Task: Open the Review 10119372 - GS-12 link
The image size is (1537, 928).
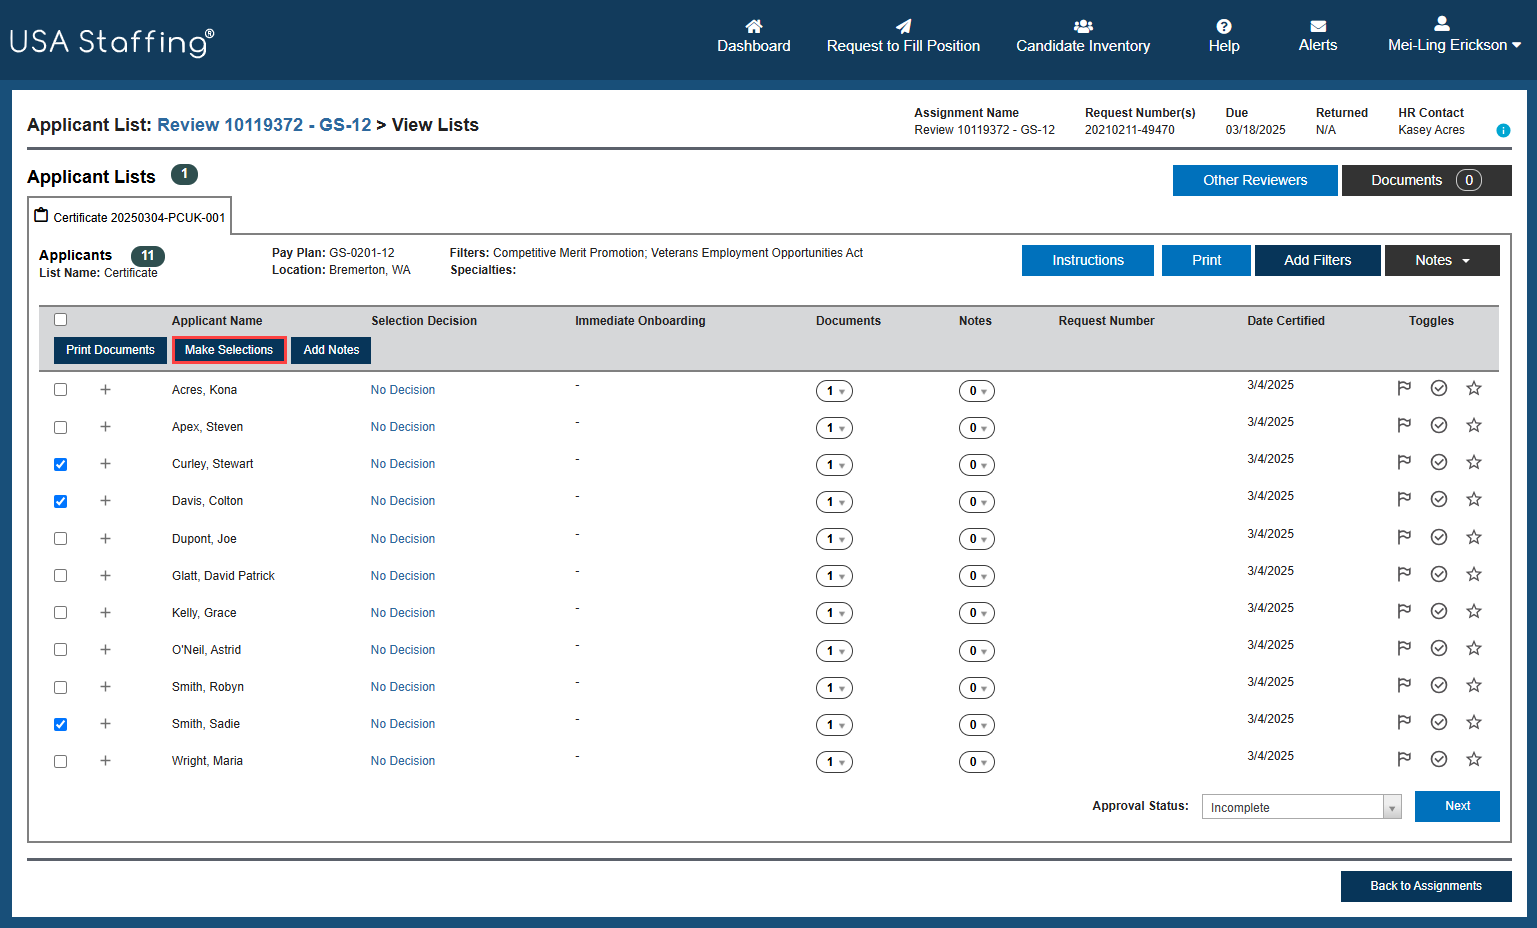Action: (x=264, y=125)
